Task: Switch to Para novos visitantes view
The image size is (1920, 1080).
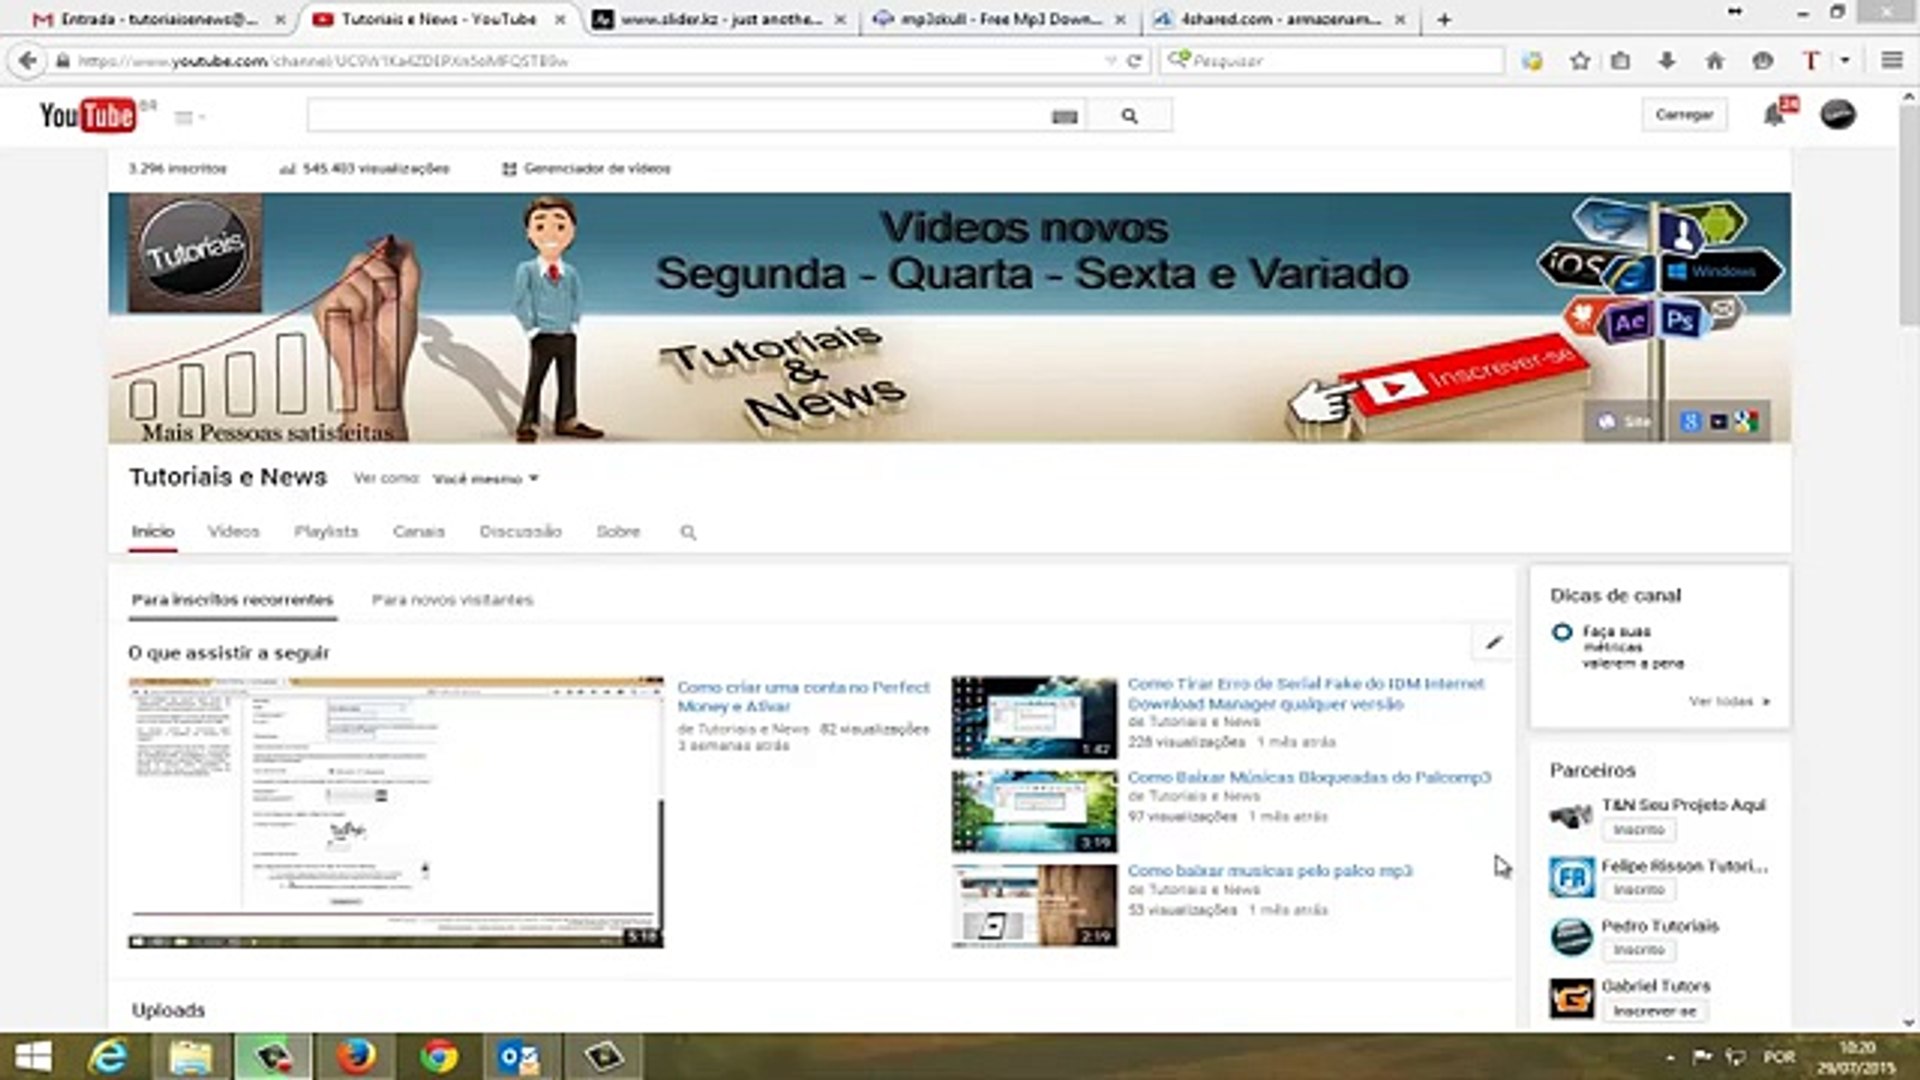Action: click(x=452, y=599)
